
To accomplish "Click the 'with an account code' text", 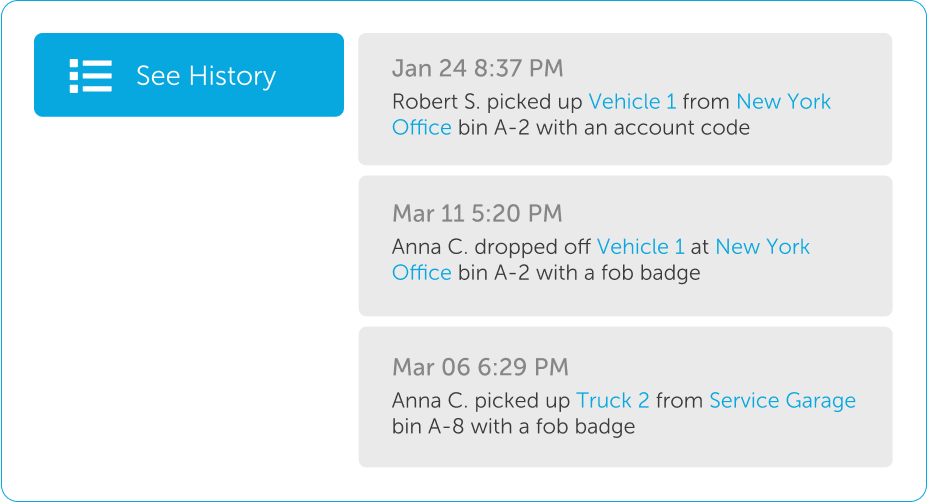I will 643,128.
